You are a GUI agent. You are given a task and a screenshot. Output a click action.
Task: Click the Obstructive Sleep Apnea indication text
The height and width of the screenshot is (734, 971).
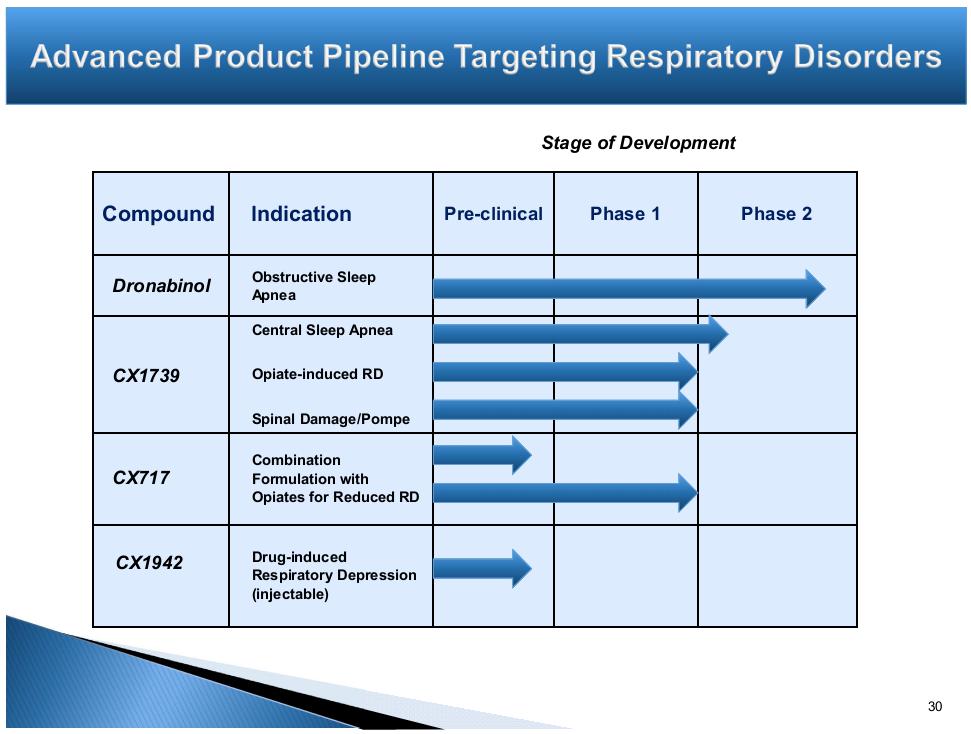(x=313, y=286)
